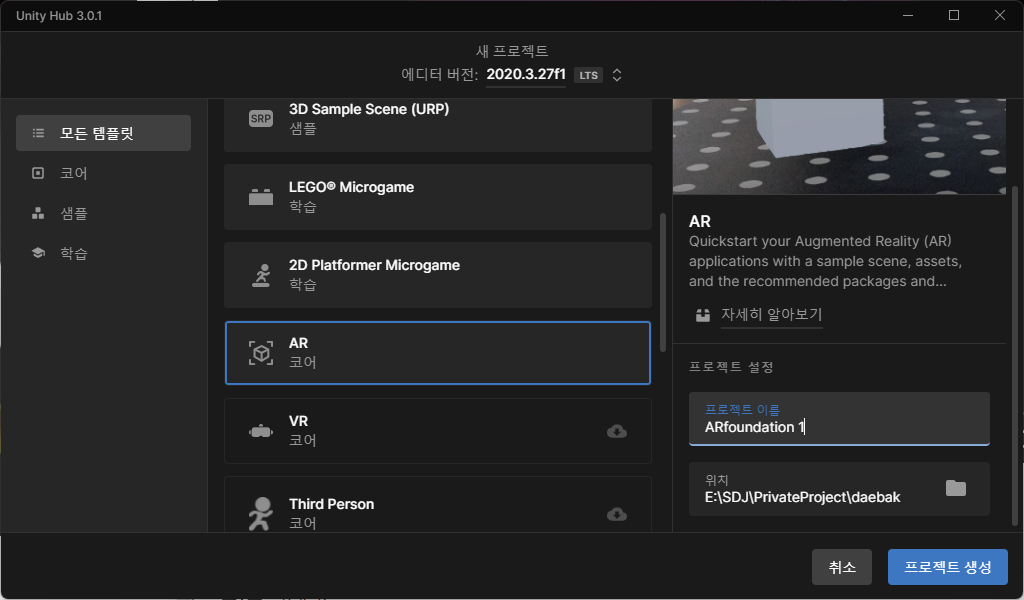
Task: Select the 3D Sample Scene (URP) template
Action: click(x=438, y=124)
